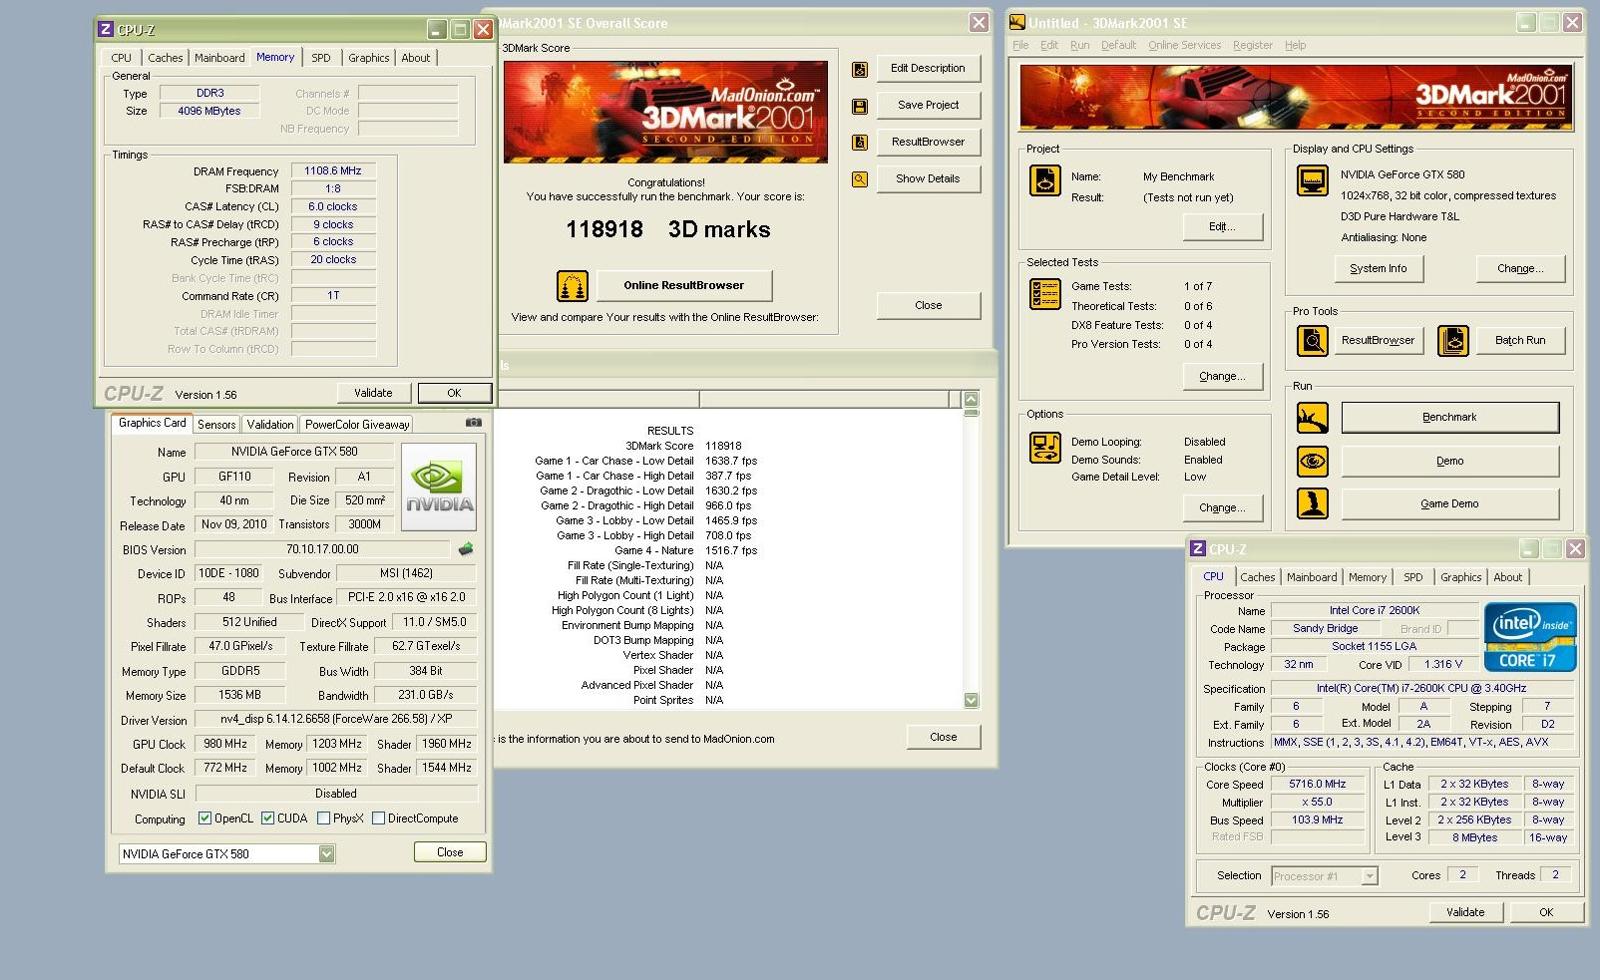Switch to Graphics tab in CPU-Z CPU window

(x=1461, y=577)
